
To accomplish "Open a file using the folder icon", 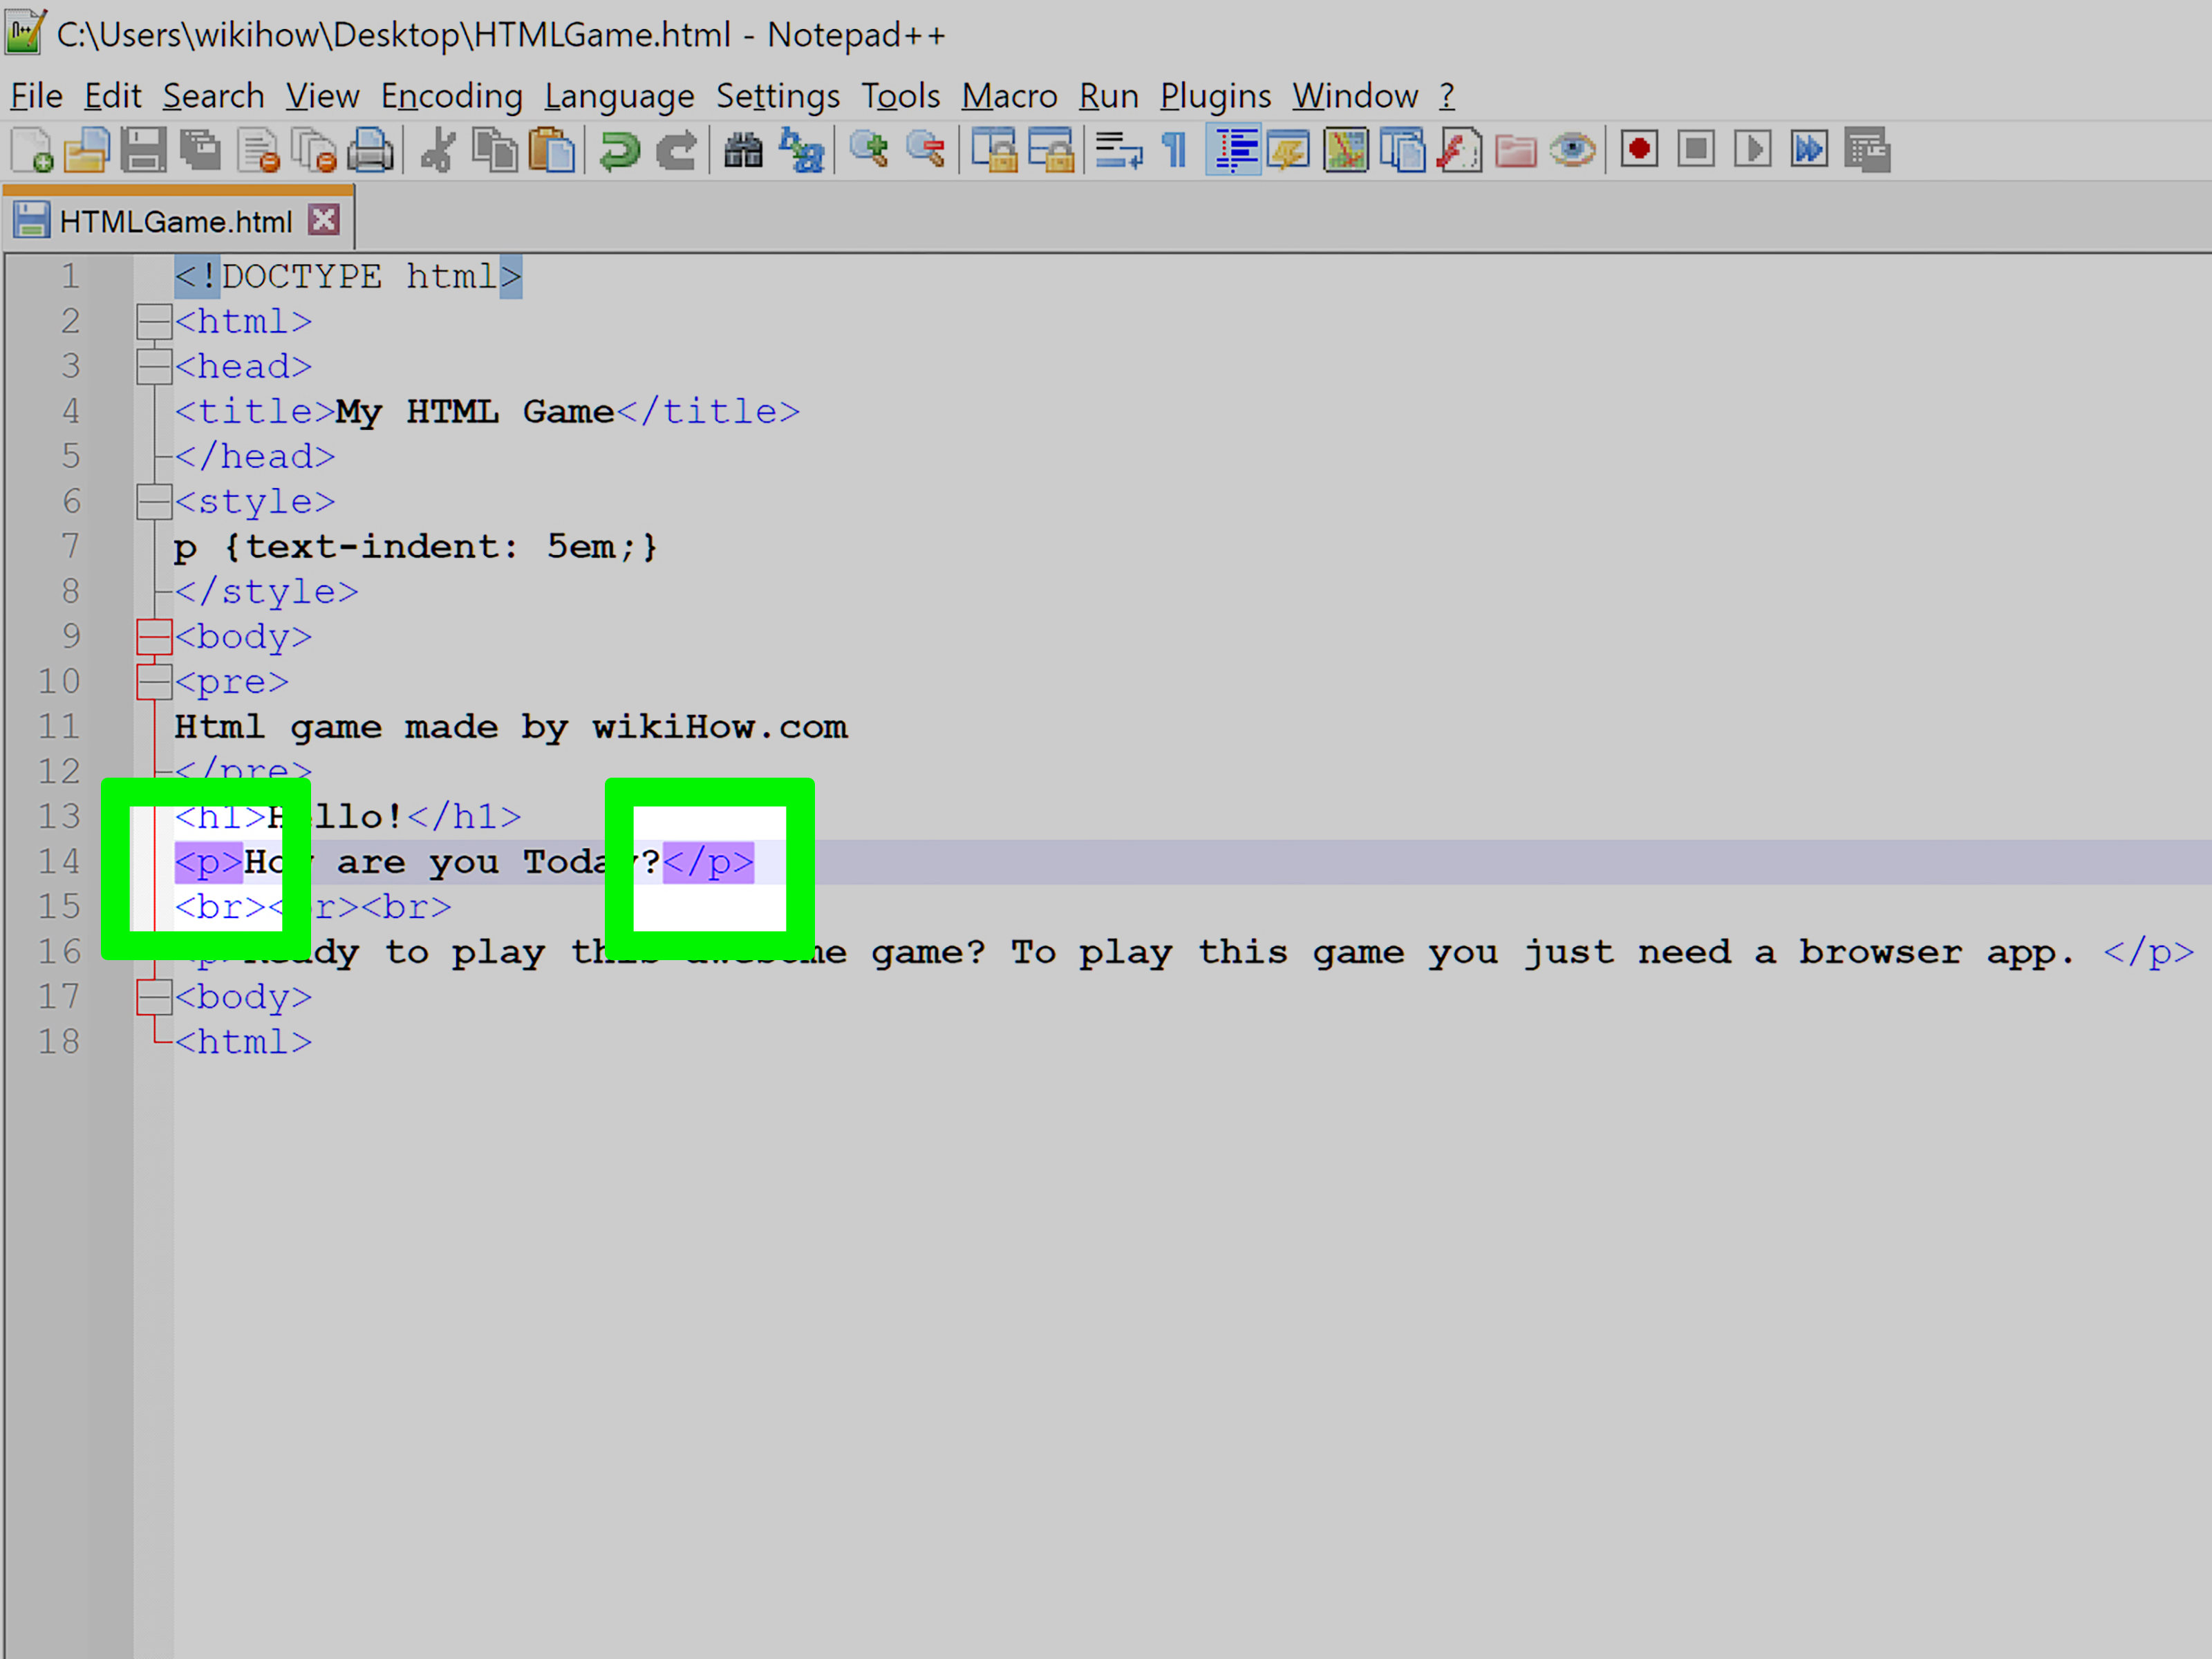I will [x=87, y=151].
